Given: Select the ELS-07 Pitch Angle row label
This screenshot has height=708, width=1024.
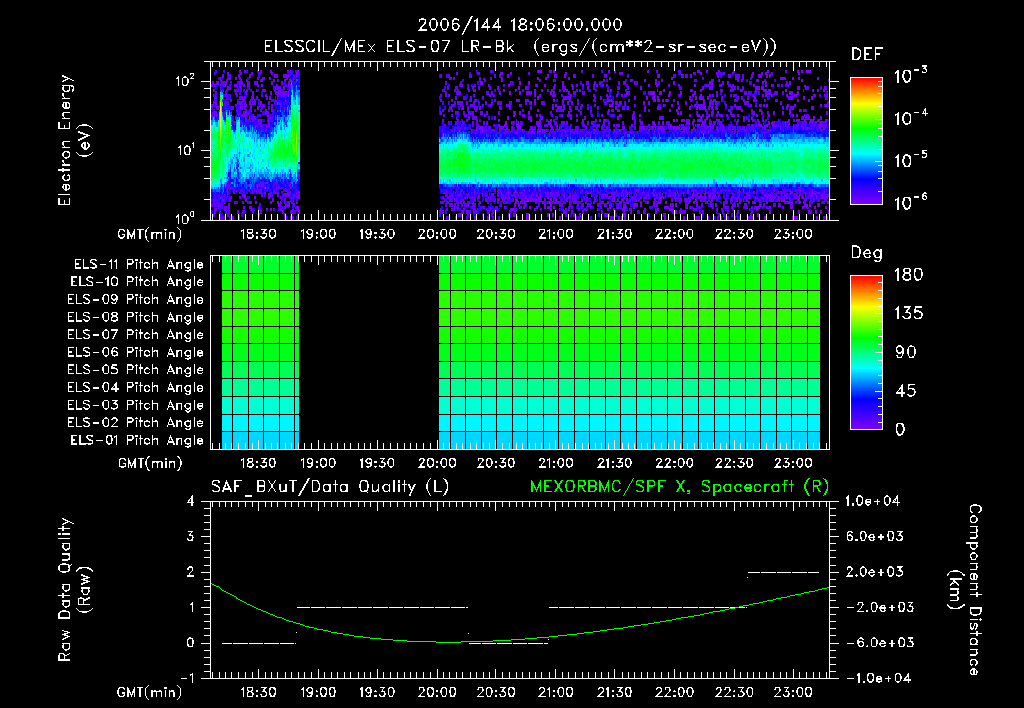Looking at the screenshot, I should click(135, 334).
